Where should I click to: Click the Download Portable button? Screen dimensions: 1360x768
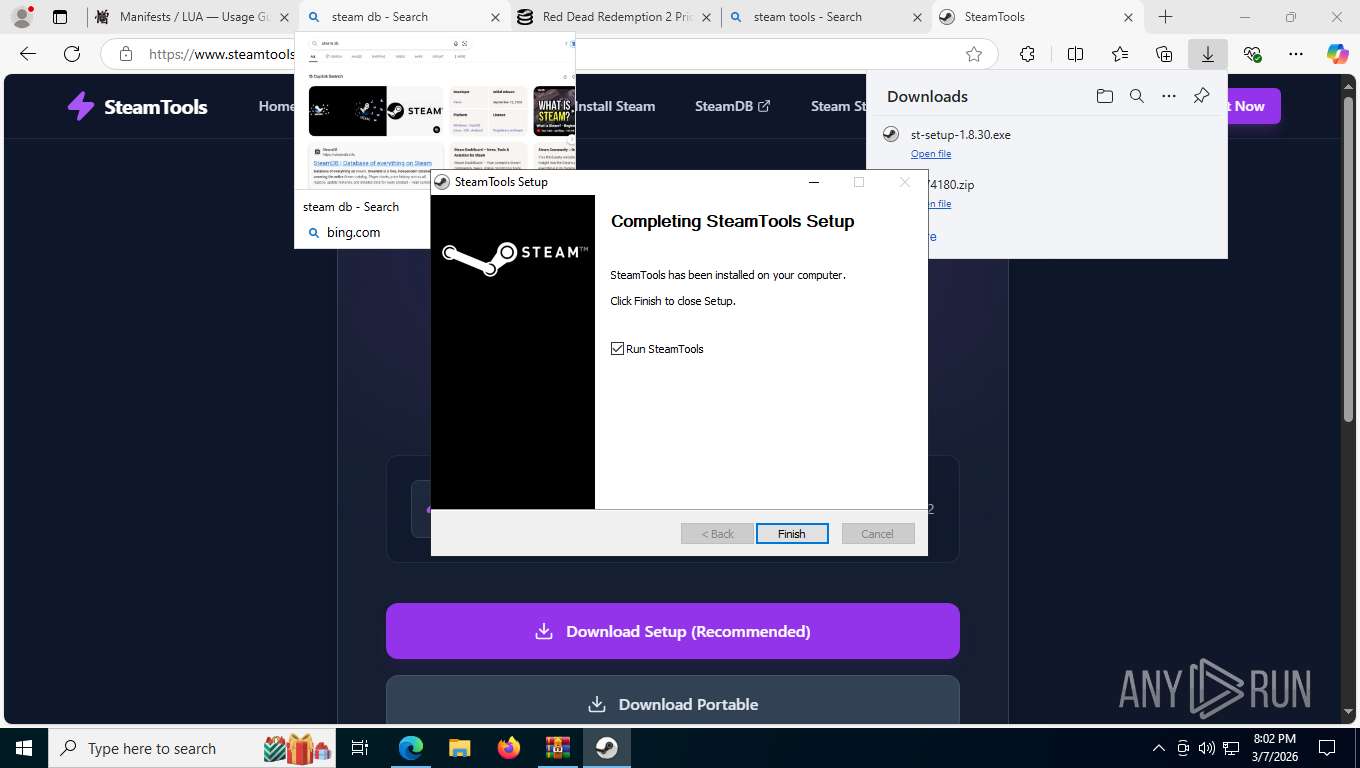[x=673, y=704]
